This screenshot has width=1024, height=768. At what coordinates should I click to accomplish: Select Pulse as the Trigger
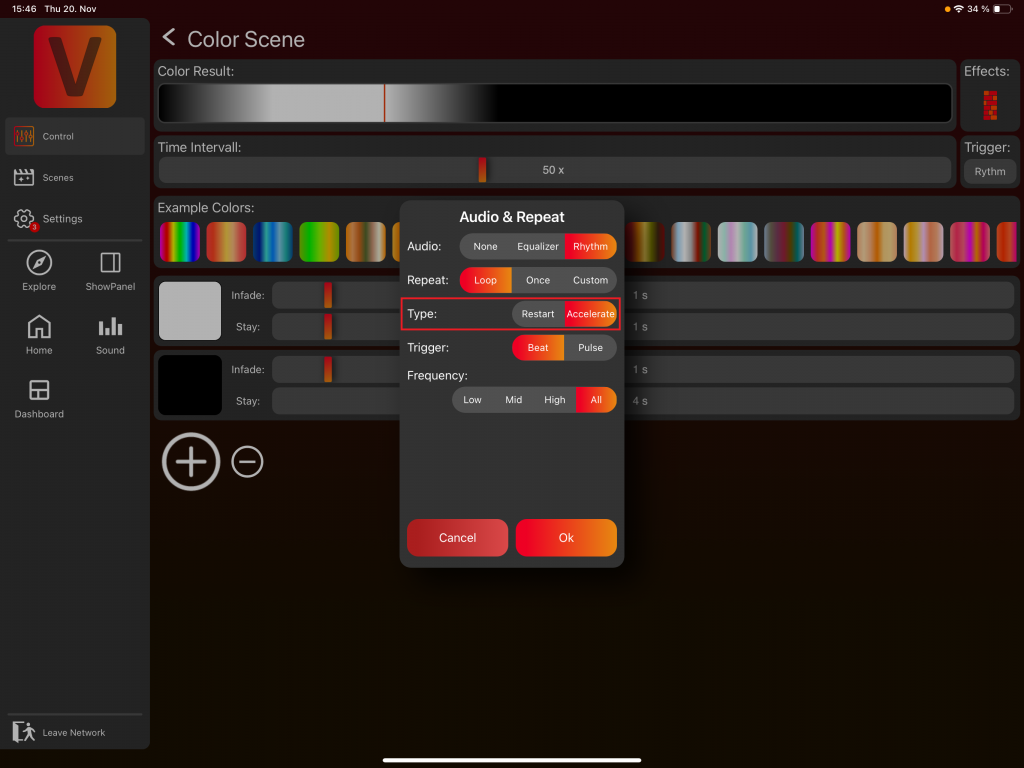pos(590,348)
